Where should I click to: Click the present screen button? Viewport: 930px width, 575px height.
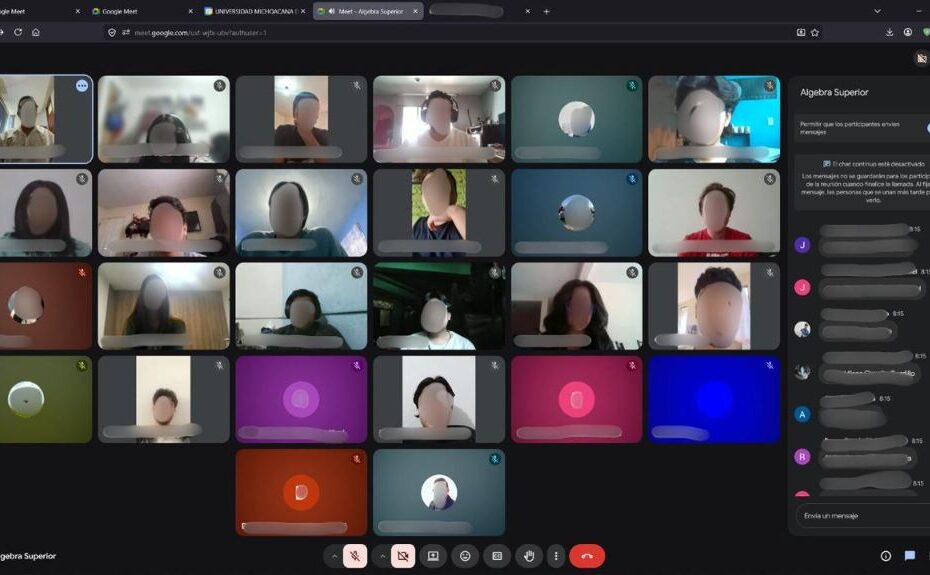(433, 556)
